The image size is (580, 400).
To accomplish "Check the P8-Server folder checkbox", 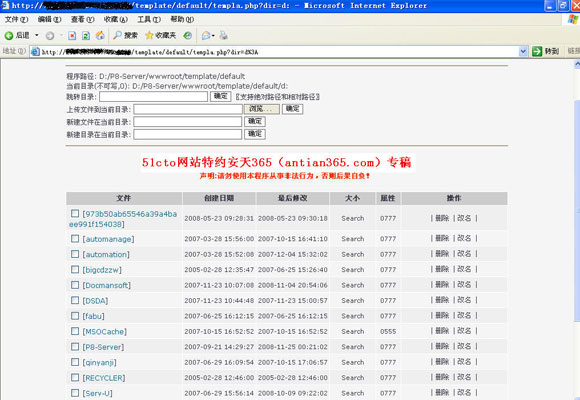I will click(x=75, y=347).
